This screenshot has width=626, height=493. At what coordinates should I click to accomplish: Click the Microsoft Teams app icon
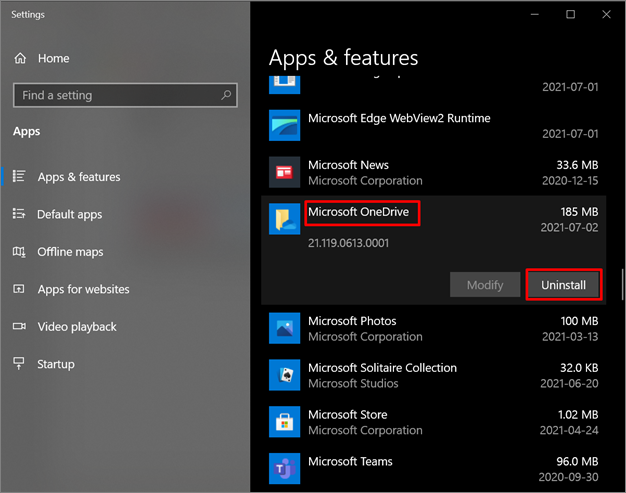[x=285, y=468]
